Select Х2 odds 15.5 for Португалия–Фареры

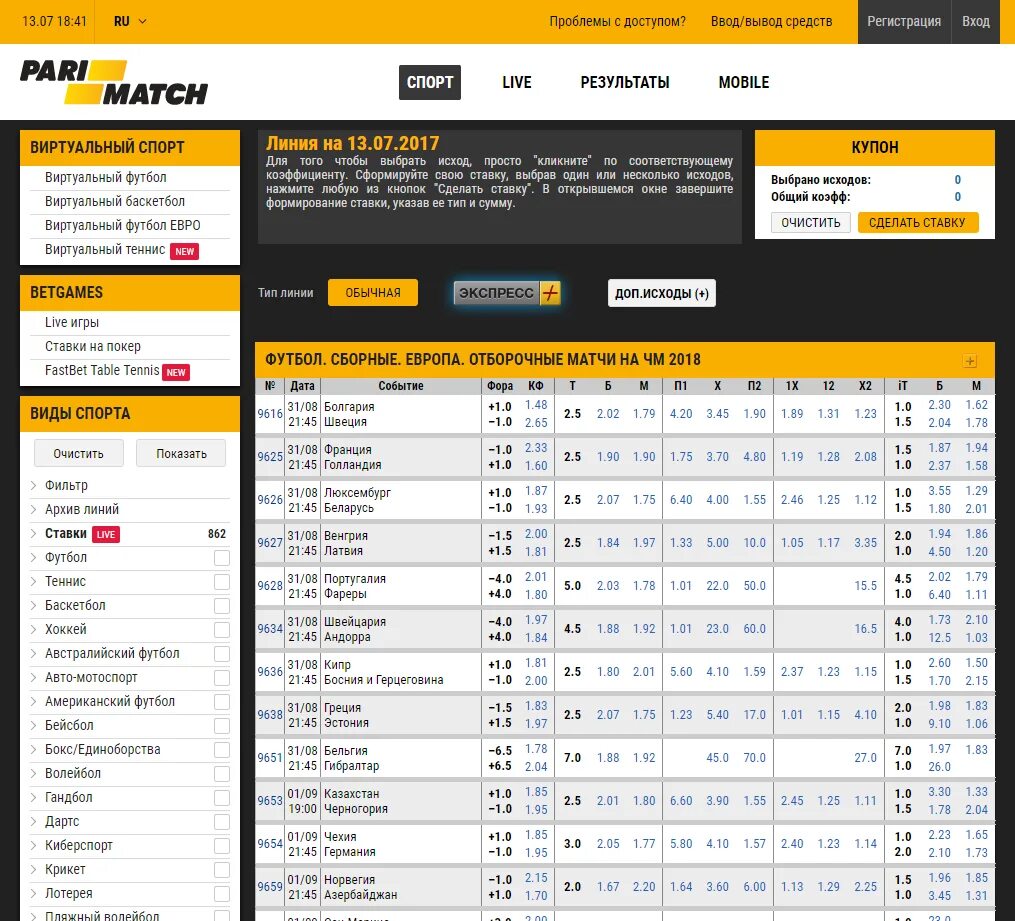[x=865, y=586]
